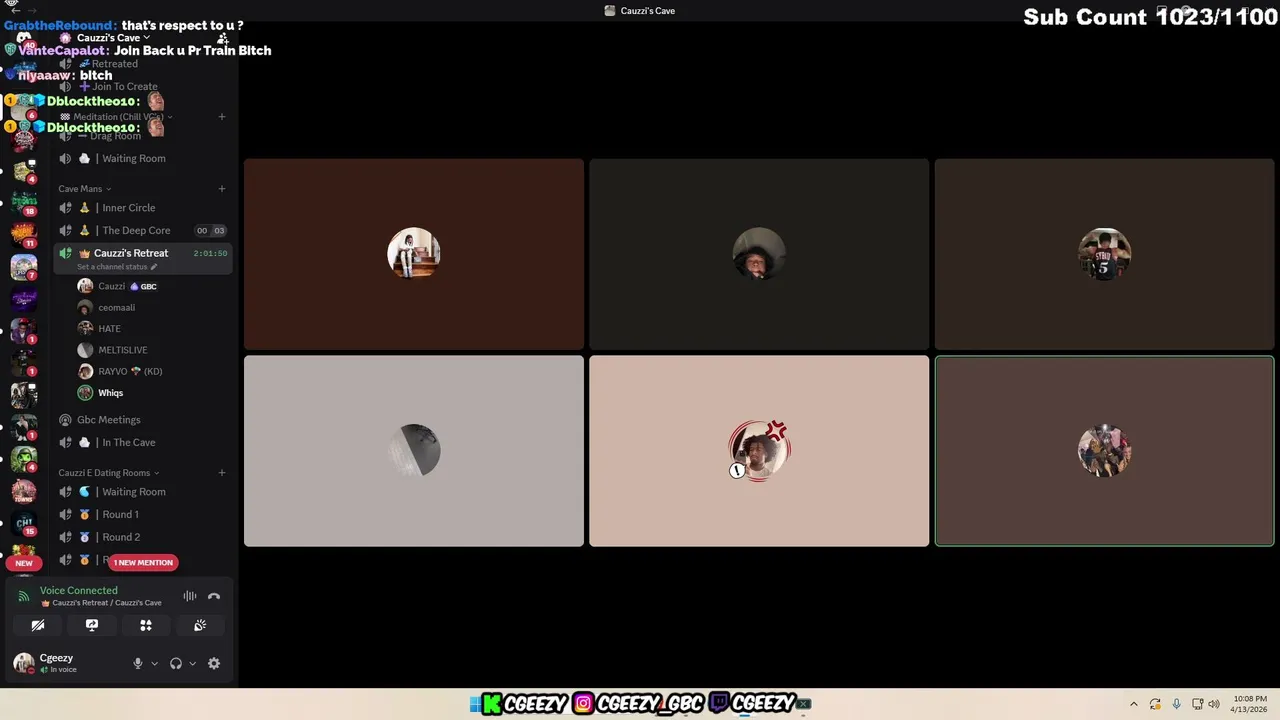Open the server with 18 badge
Screen dimensions: 1280x720
tap(24, 203)
